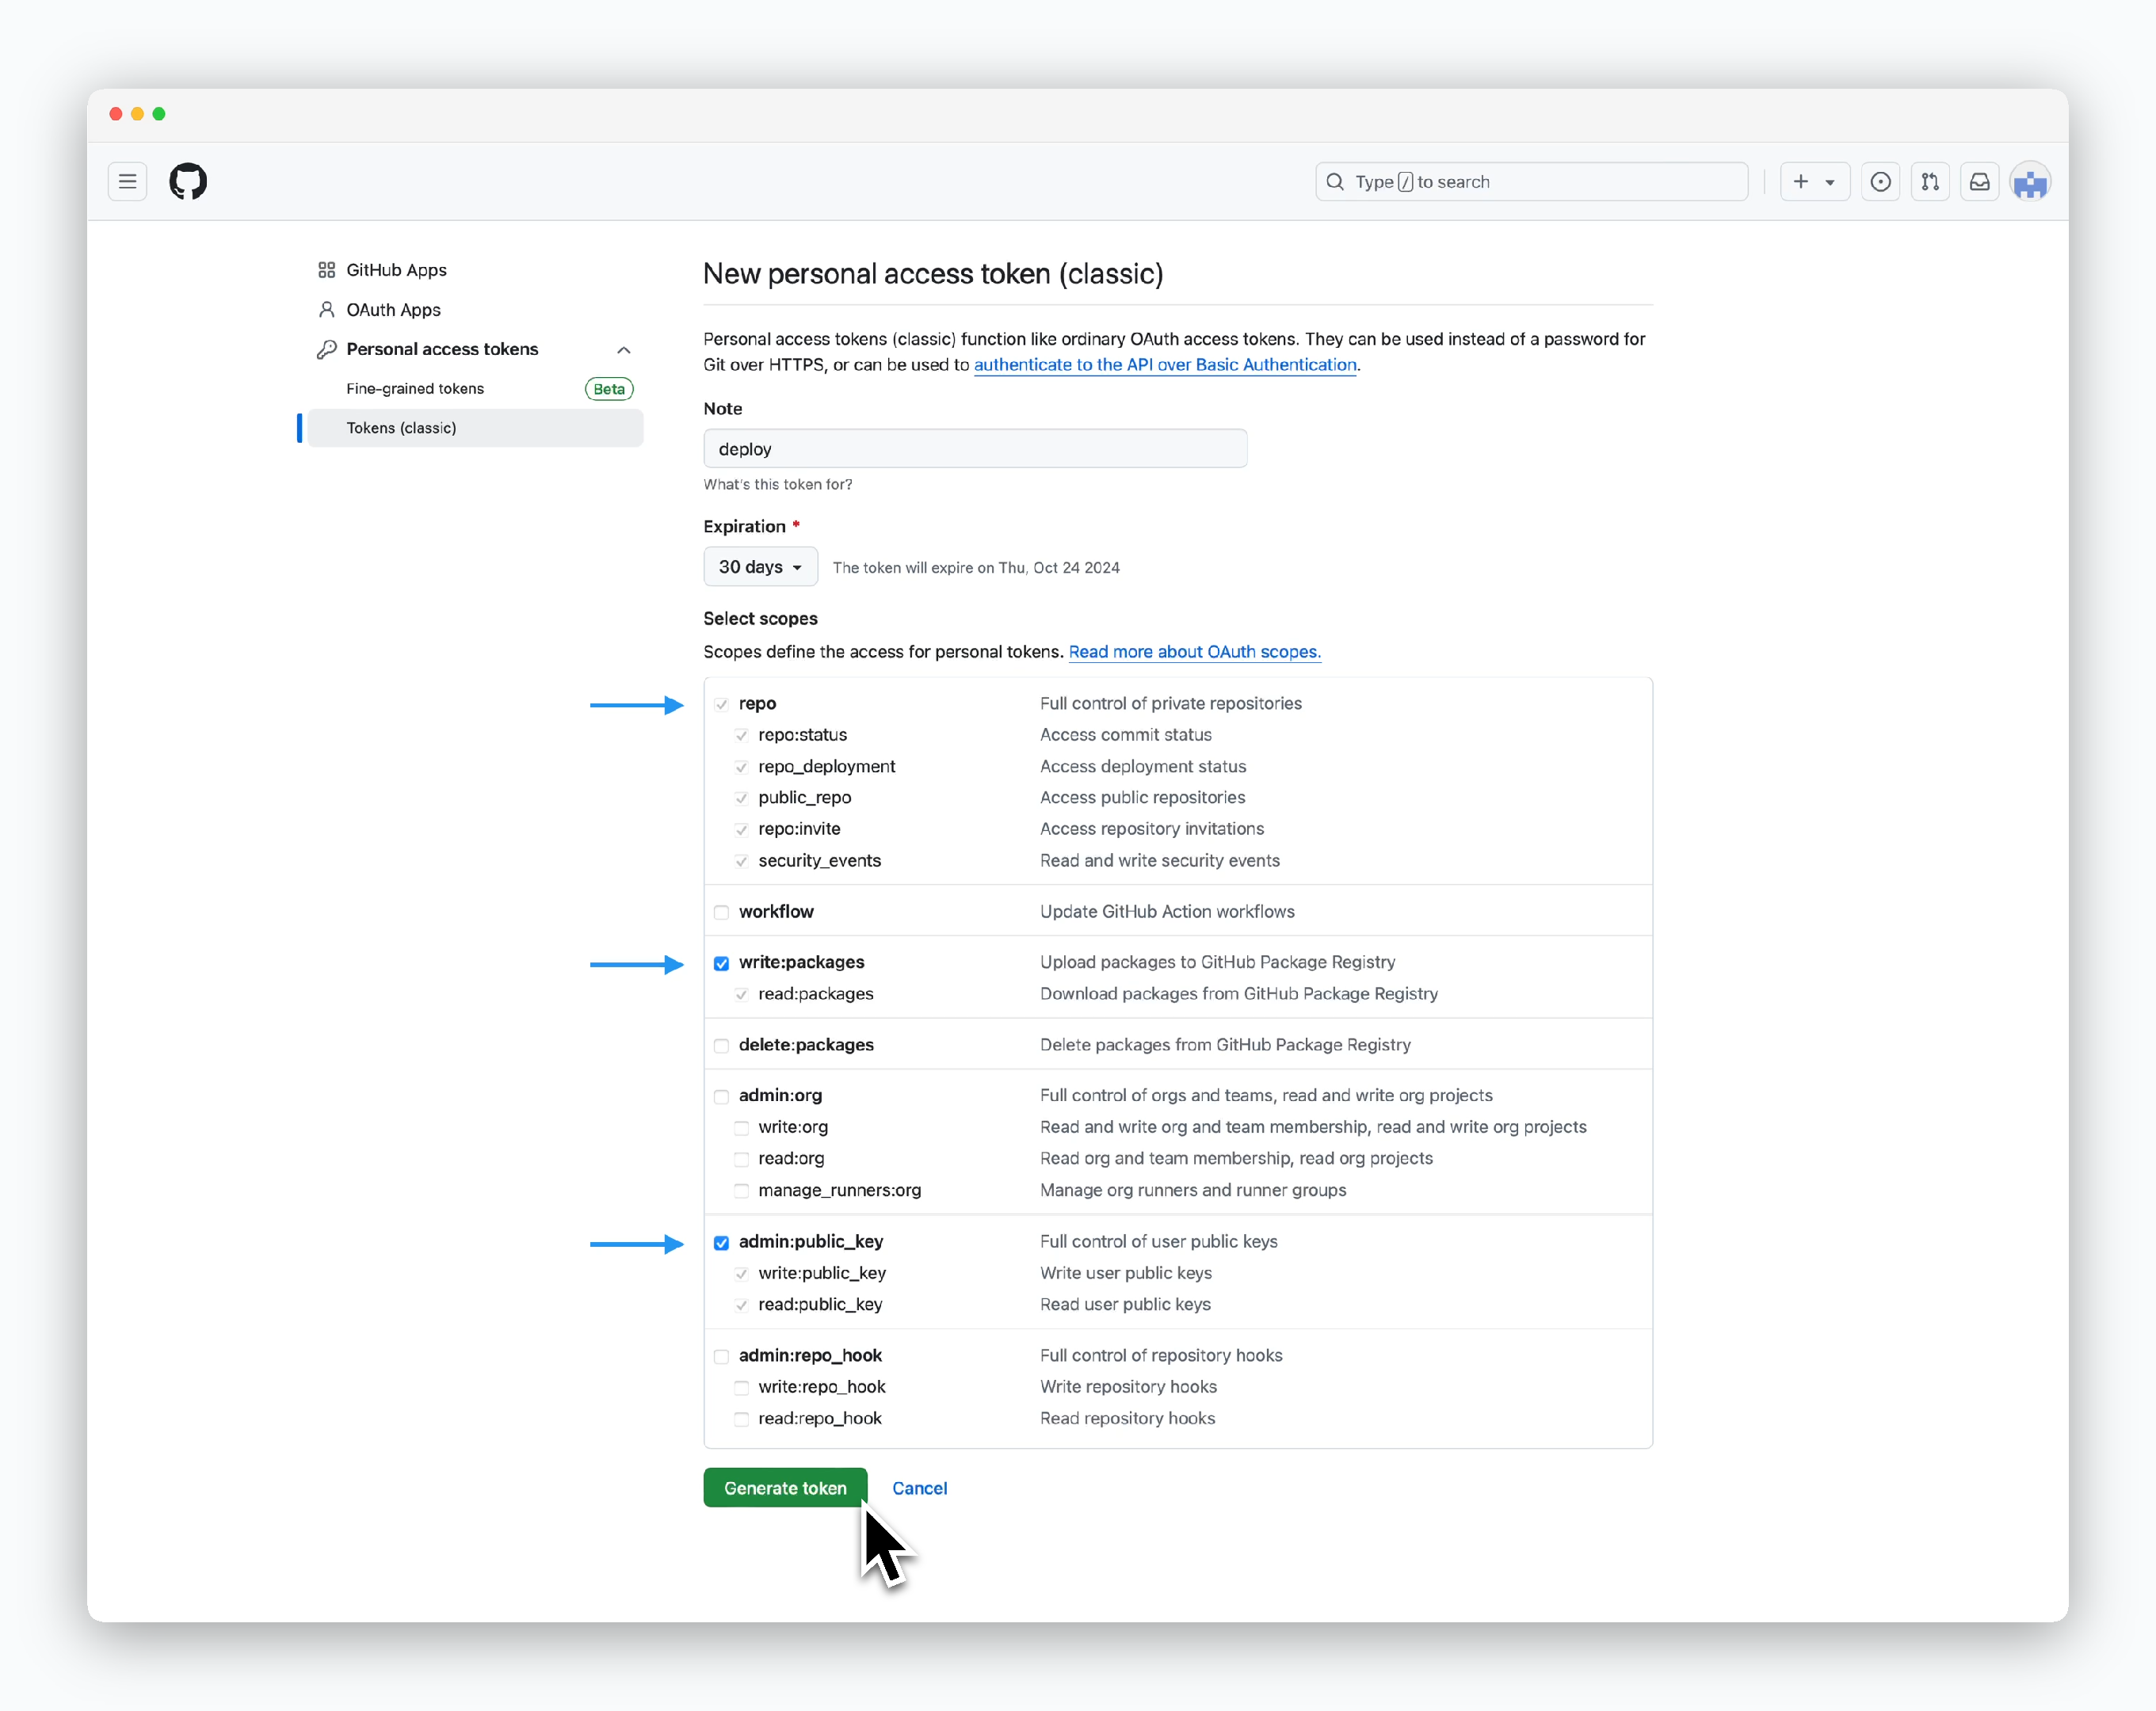Click the OAuth Apps person icon

pyautogui.click(x=326, y=310)
